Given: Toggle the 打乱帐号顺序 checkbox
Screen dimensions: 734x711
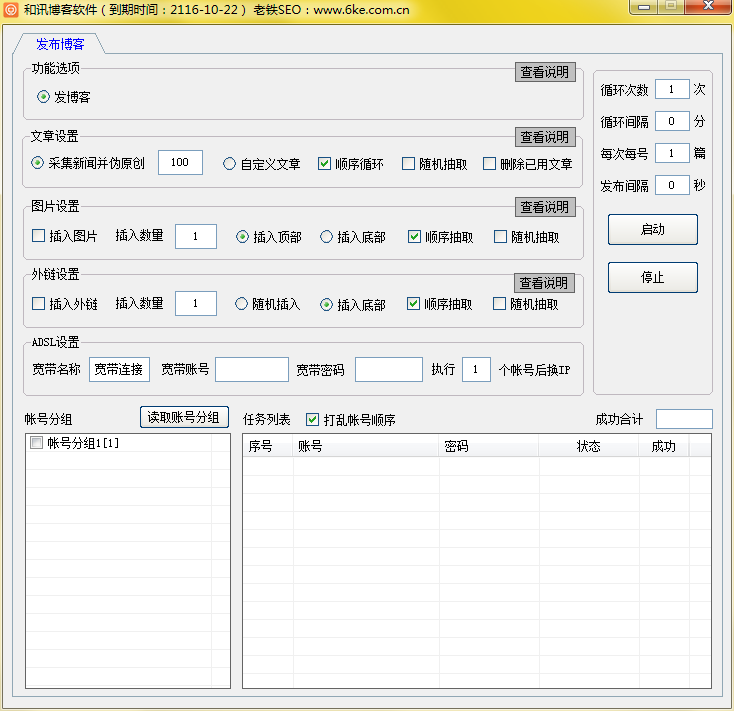Looking at the screenshot, I should point(313,420).
